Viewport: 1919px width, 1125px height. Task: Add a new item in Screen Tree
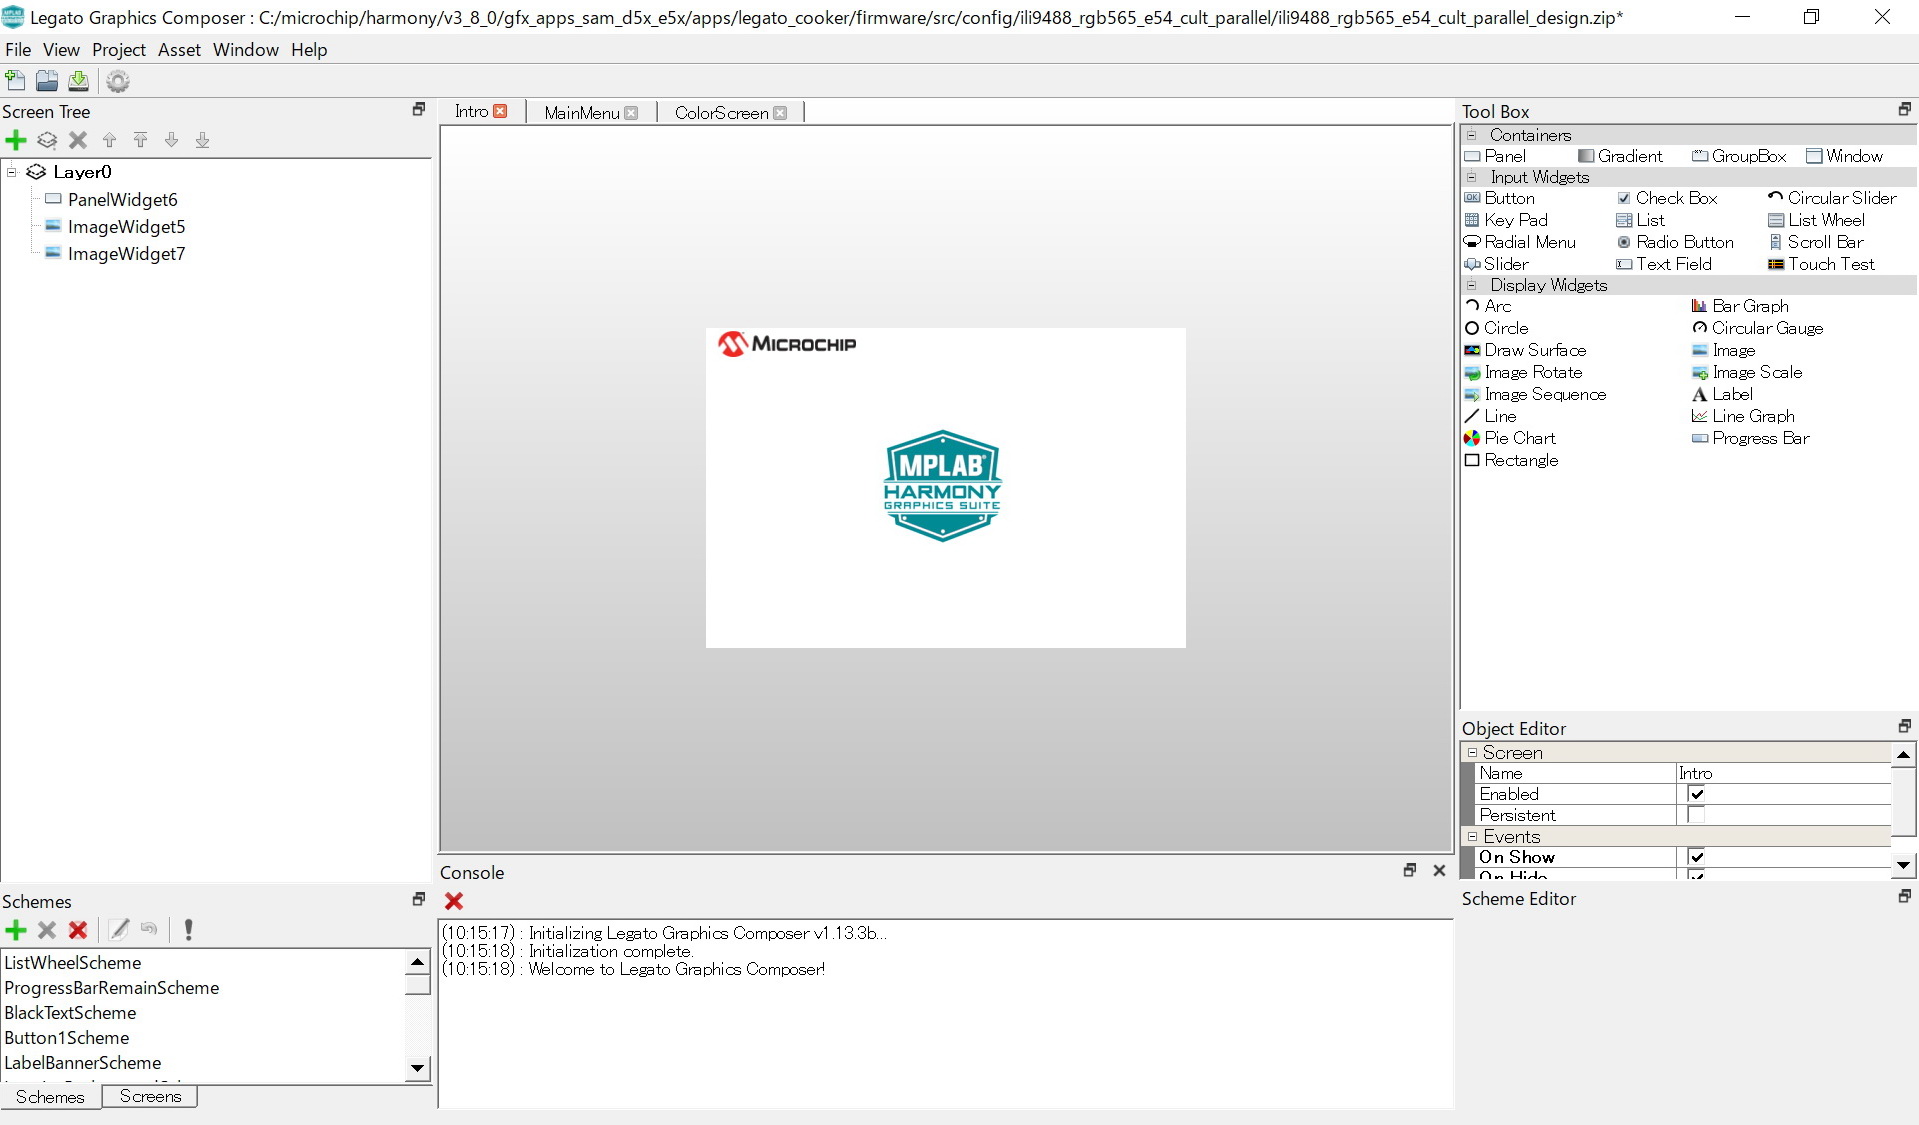[x=15, y=140]
